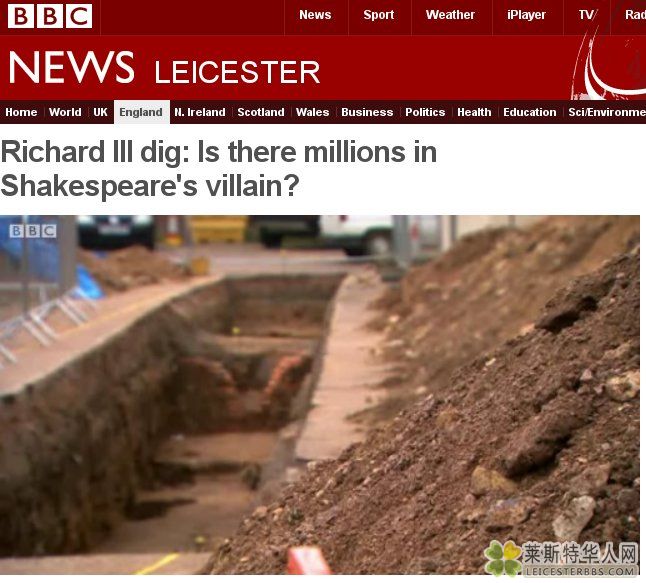Screen dimensions: 646x583
Task: Select the Politics tab
Action: click(x=425, y=112)
